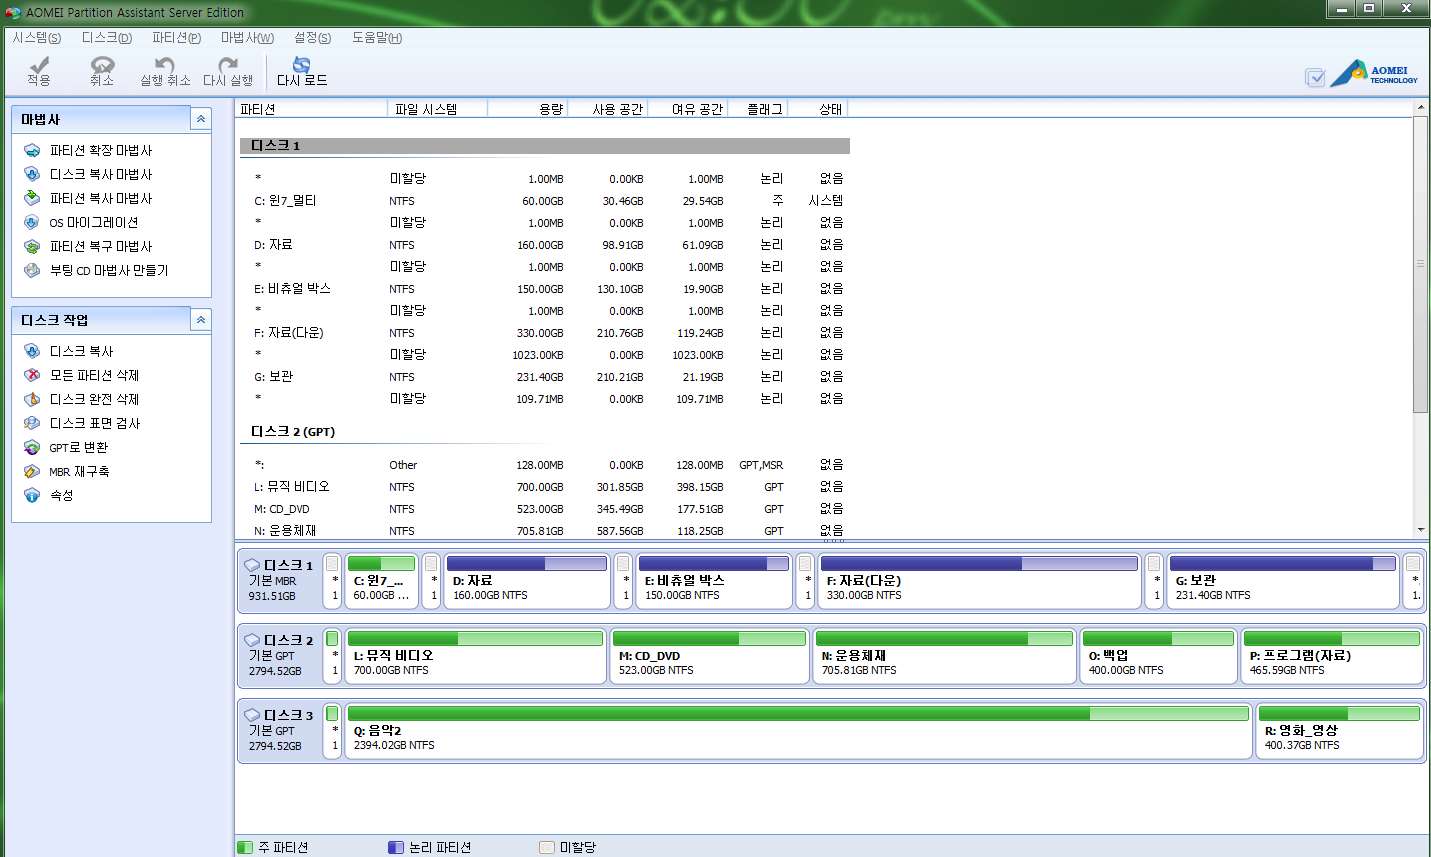Click the 논리 파티션 legend color swatch
Screen dimensions: 1431x857
click(395, 847)
